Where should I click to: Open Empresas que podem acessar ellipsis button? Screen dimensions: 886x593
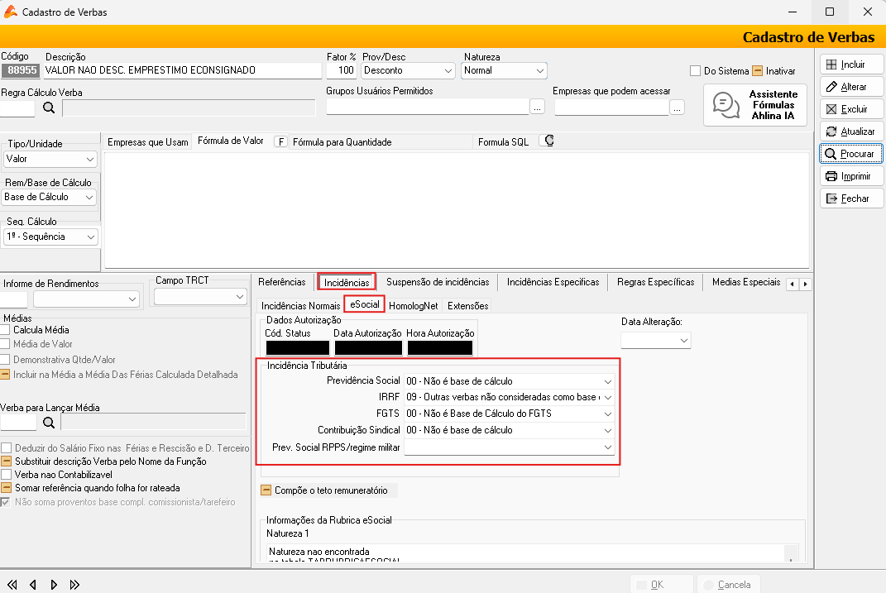tap(677, 107)
